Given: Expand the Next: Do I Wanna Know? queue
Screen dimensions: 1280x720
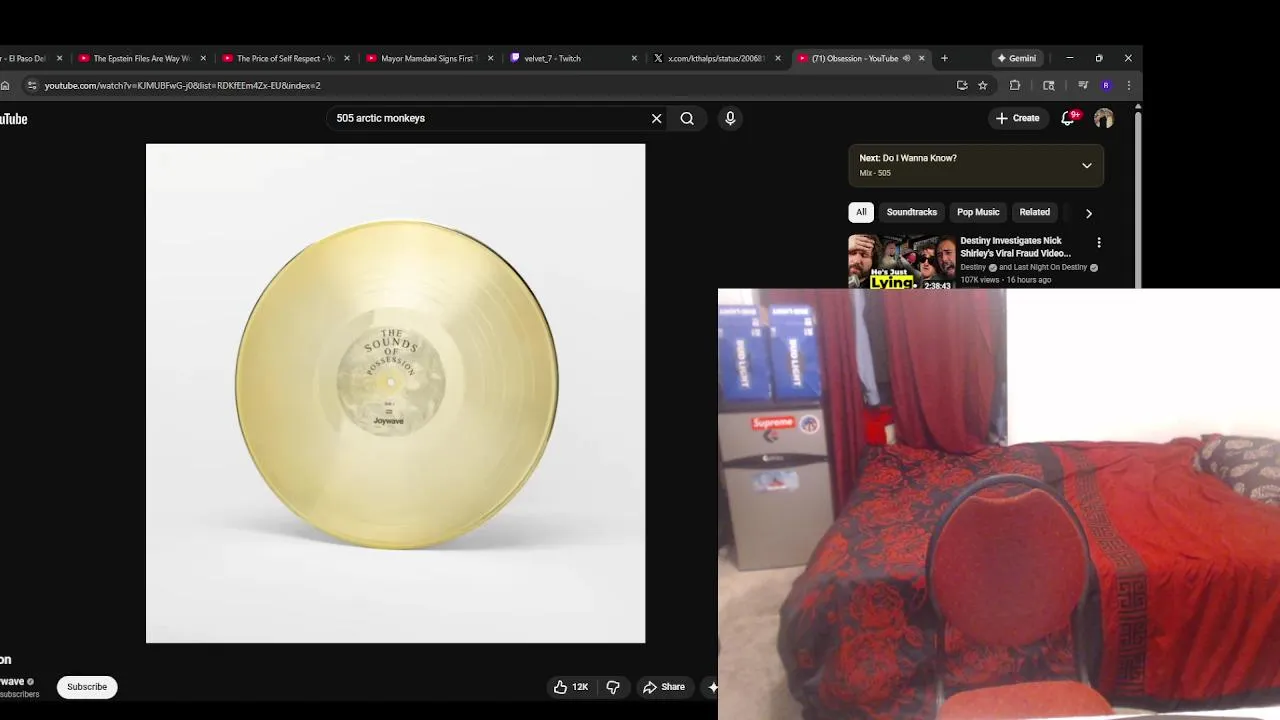Looking at the screenshot, I should 1087,166.
